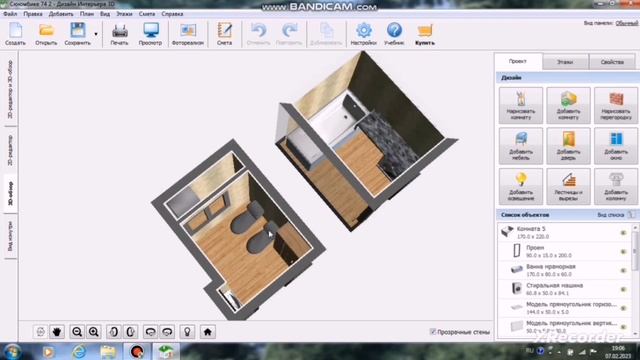Click Добавить освещение light bulb tool
The image size is (640, 360).
[x=521, y=187]
